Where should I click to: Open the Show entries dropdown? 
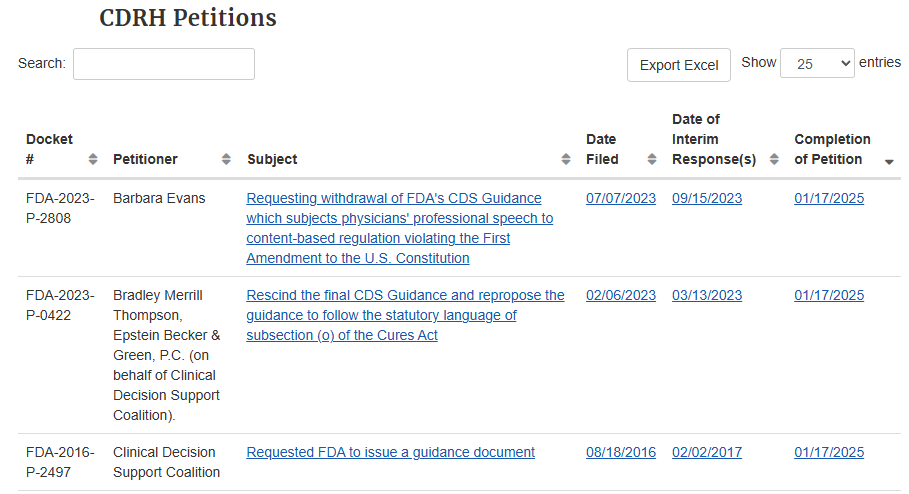point(817,63)
